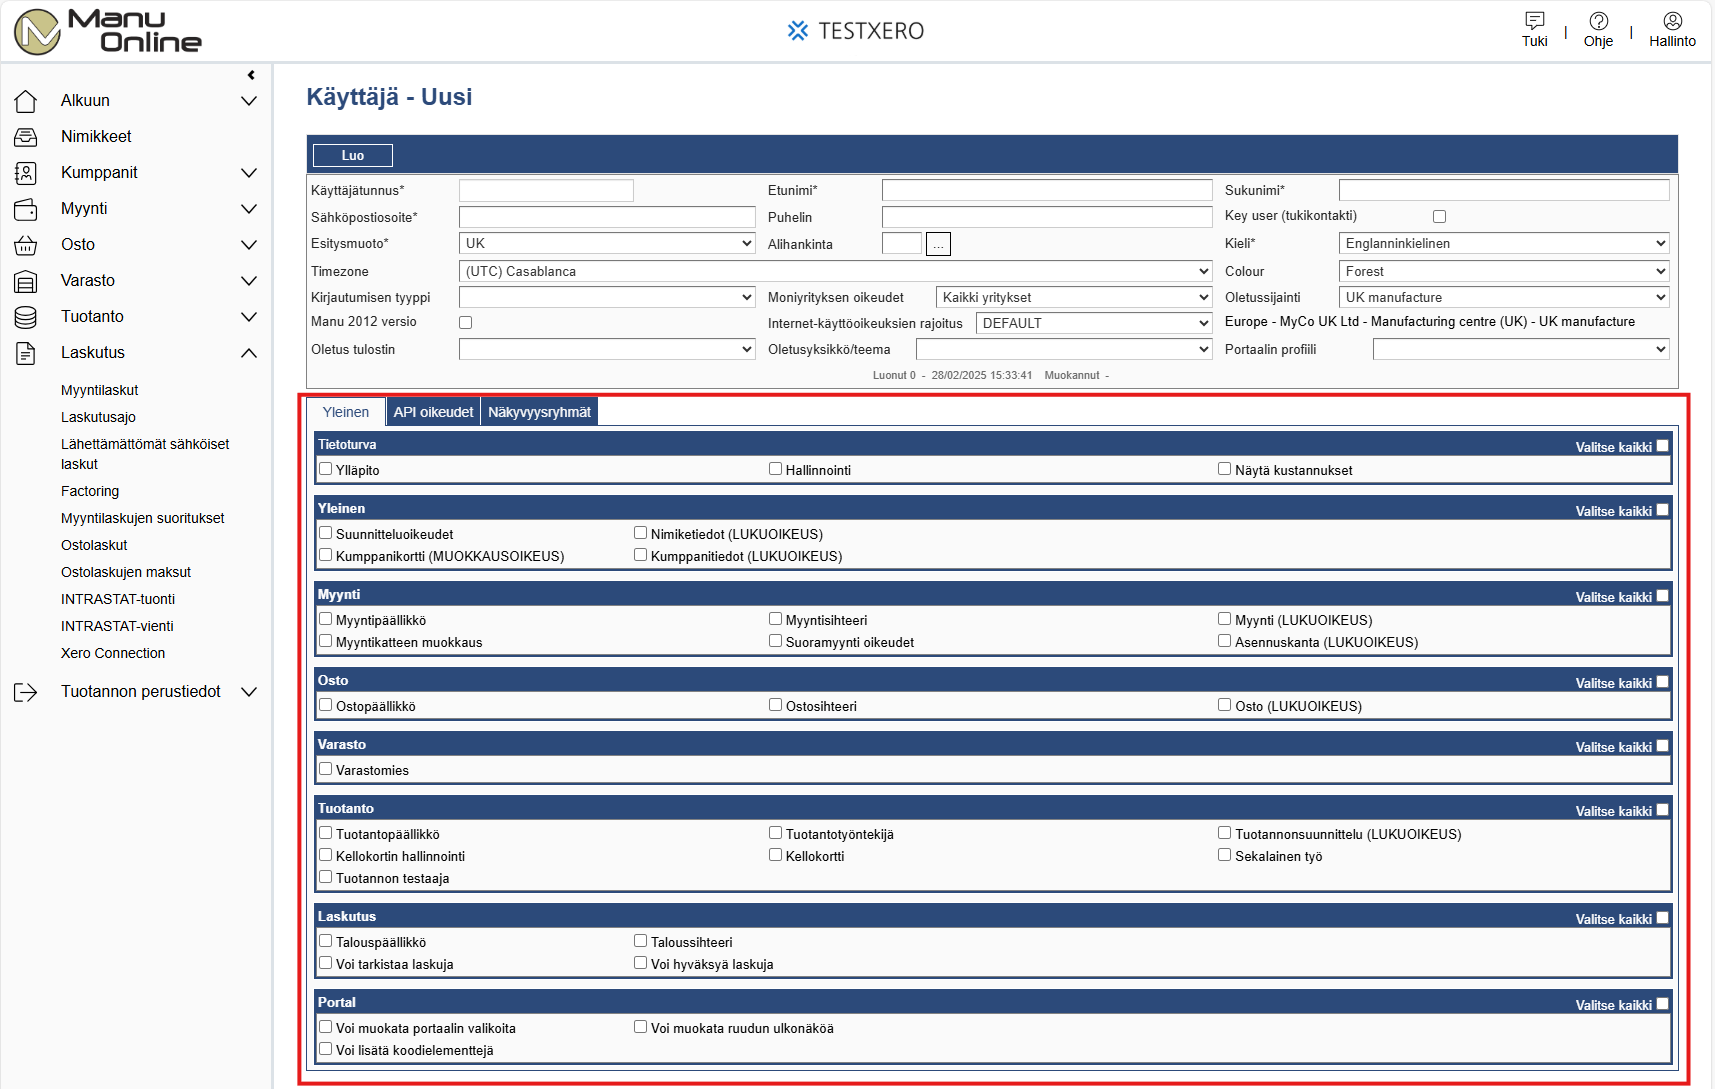Switch to the Näkyvyysryhmät tab

point(539,412)
